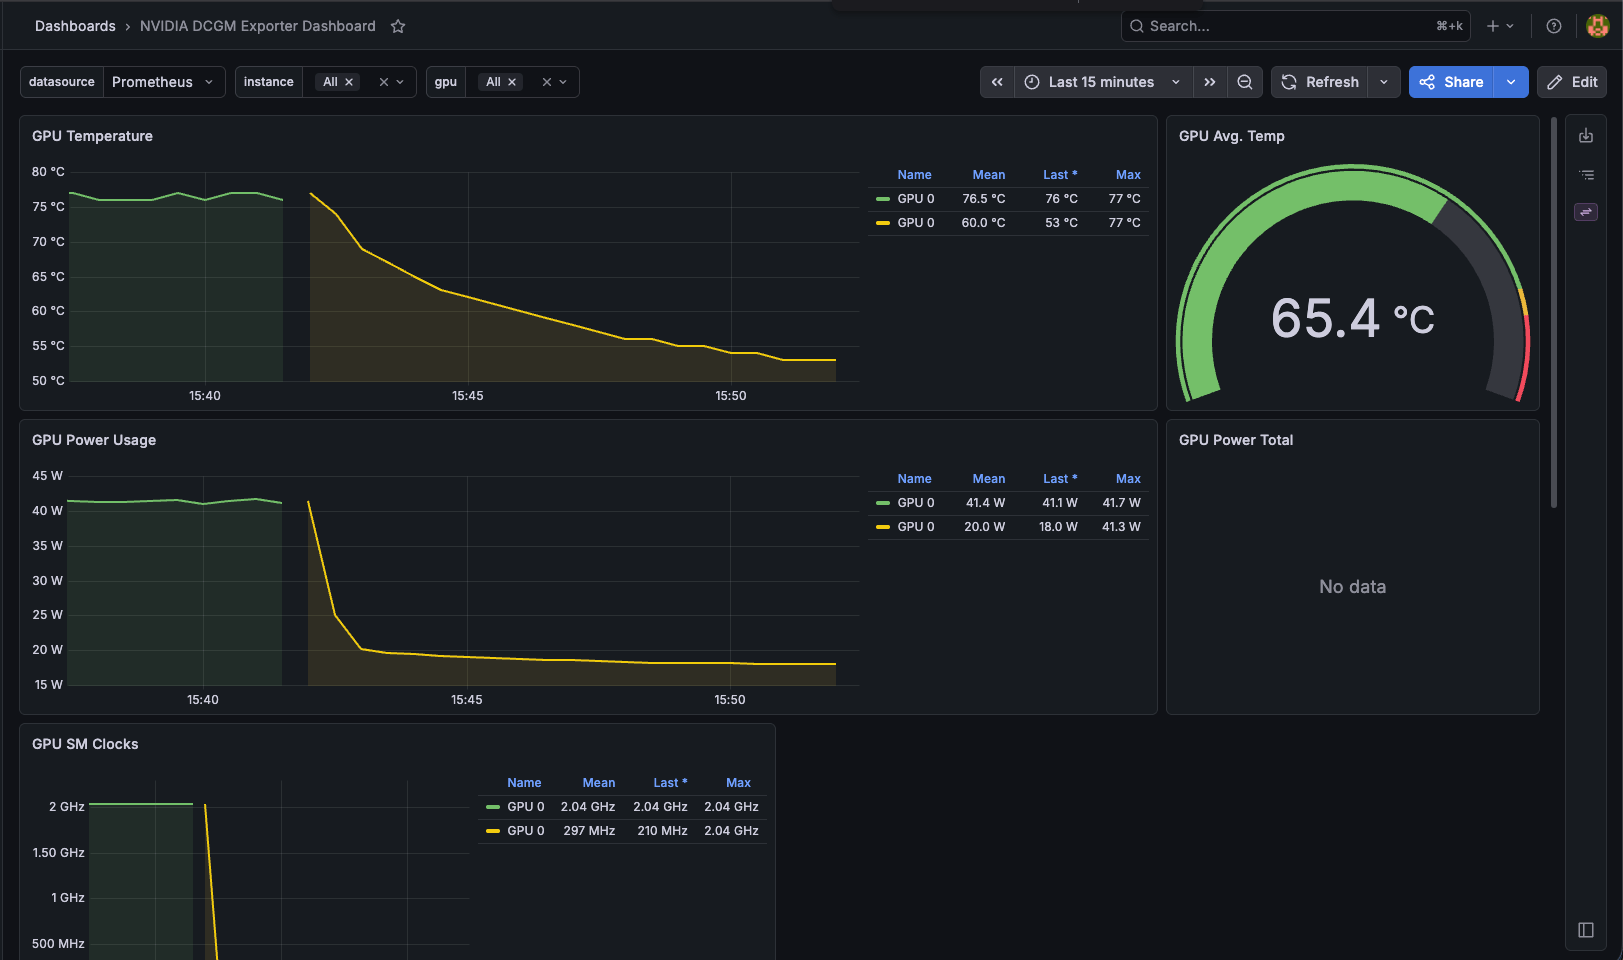The height and width of the screenshot is (960, 1623).
Task: Open GPU Power Usage panel title
Action: click(x=94, y=440)
